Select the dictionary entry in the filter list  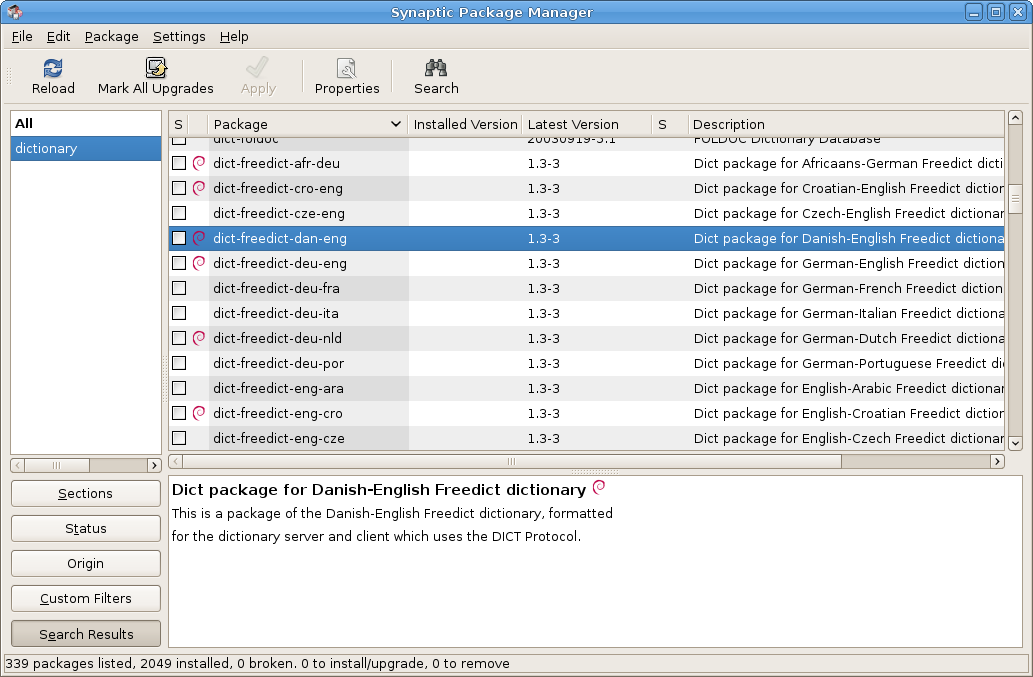86,148
